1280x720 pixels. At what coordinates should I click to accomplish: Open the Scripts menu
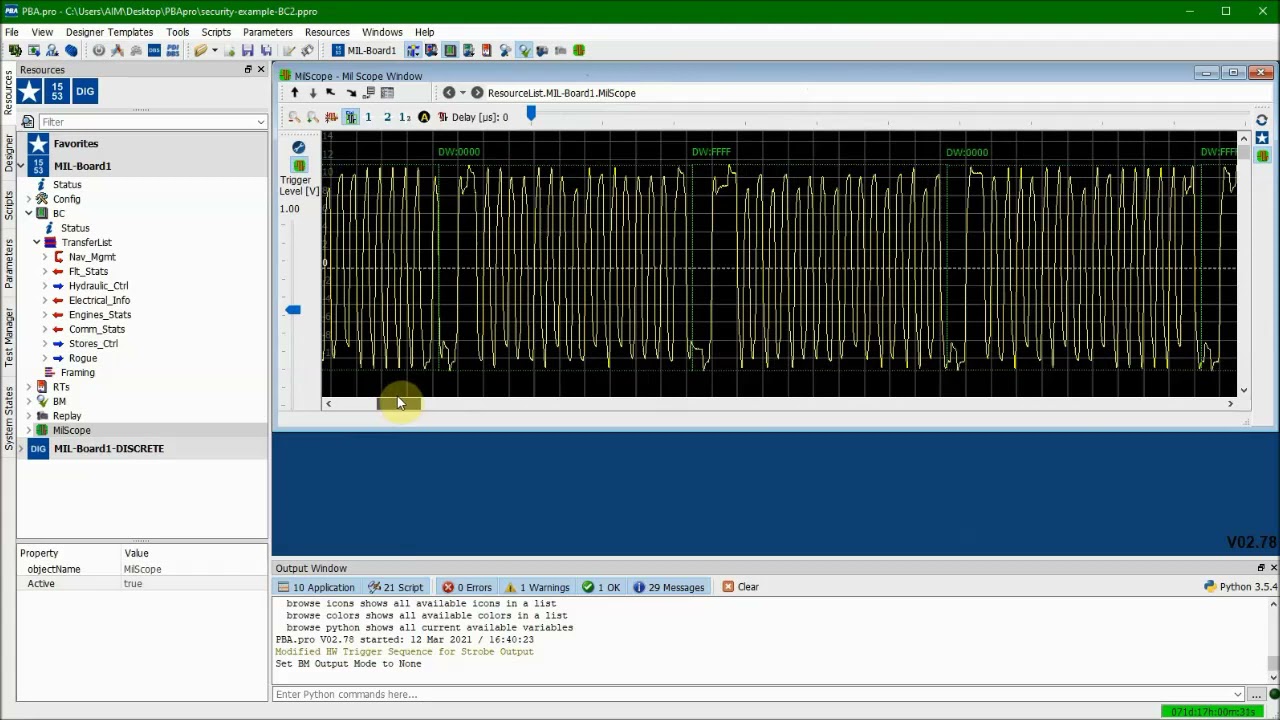pyautogui.click(x=216, y=32)
